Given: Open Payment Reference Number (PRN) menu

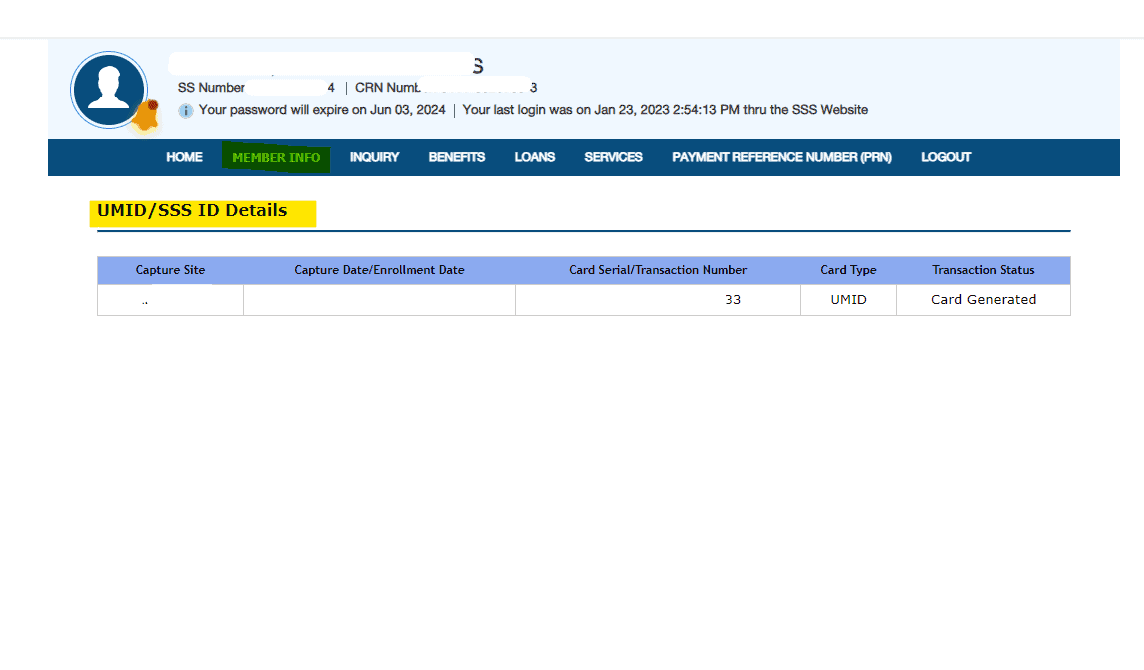Looking at the screenshot, I should 781,157.
